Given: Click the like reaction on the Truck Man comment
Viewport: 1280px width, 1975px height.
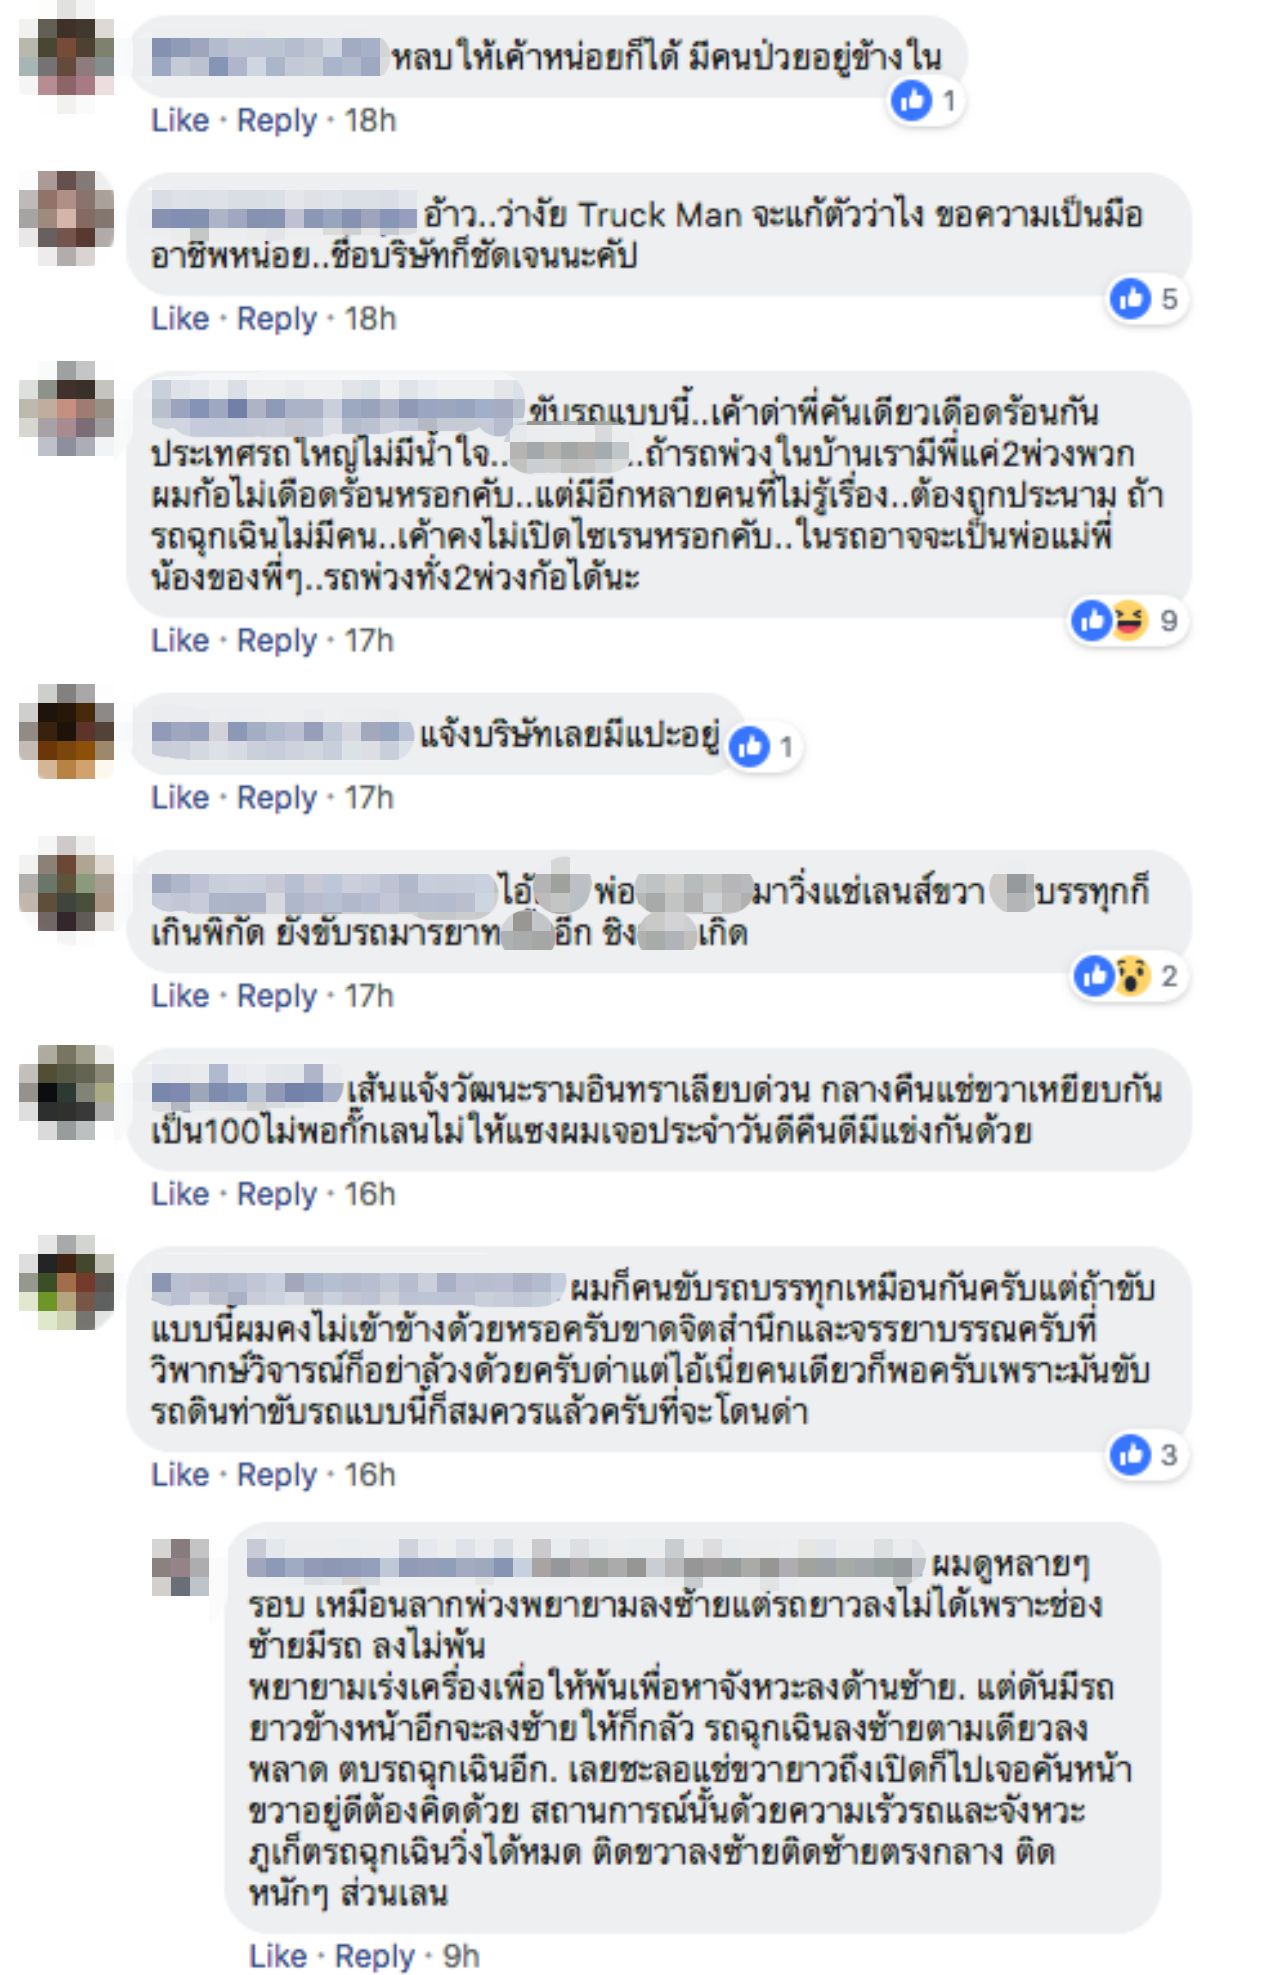Looking at the screenshot, I should pos(1131,298).
